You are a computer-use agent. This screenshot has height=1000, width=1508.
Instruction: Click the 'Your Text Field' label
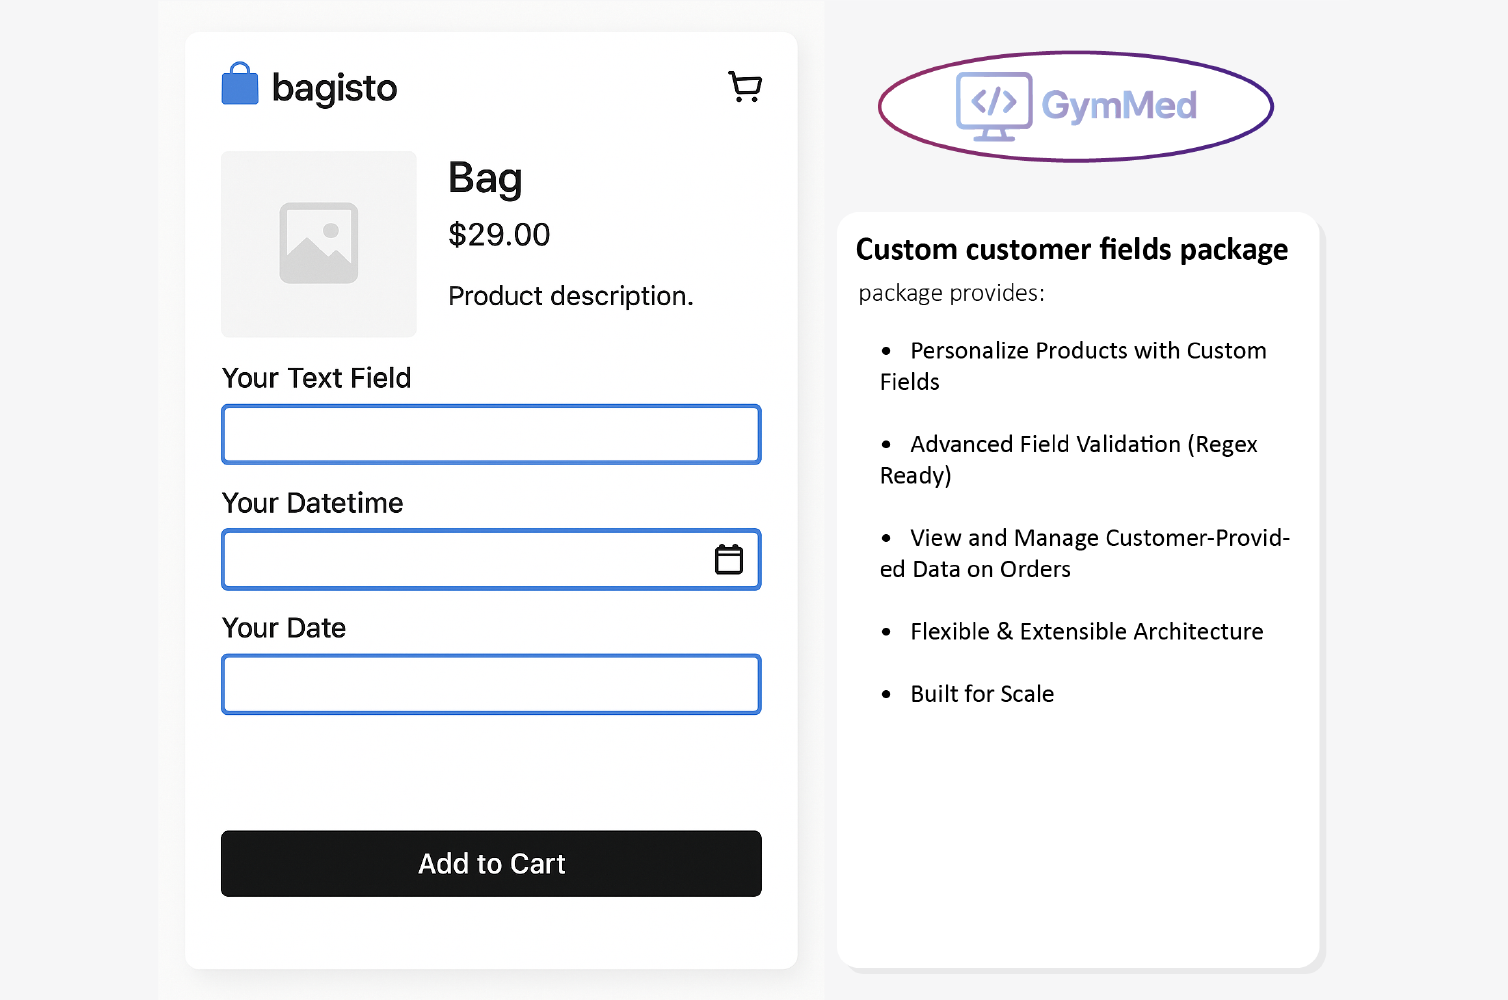[317, 378]
